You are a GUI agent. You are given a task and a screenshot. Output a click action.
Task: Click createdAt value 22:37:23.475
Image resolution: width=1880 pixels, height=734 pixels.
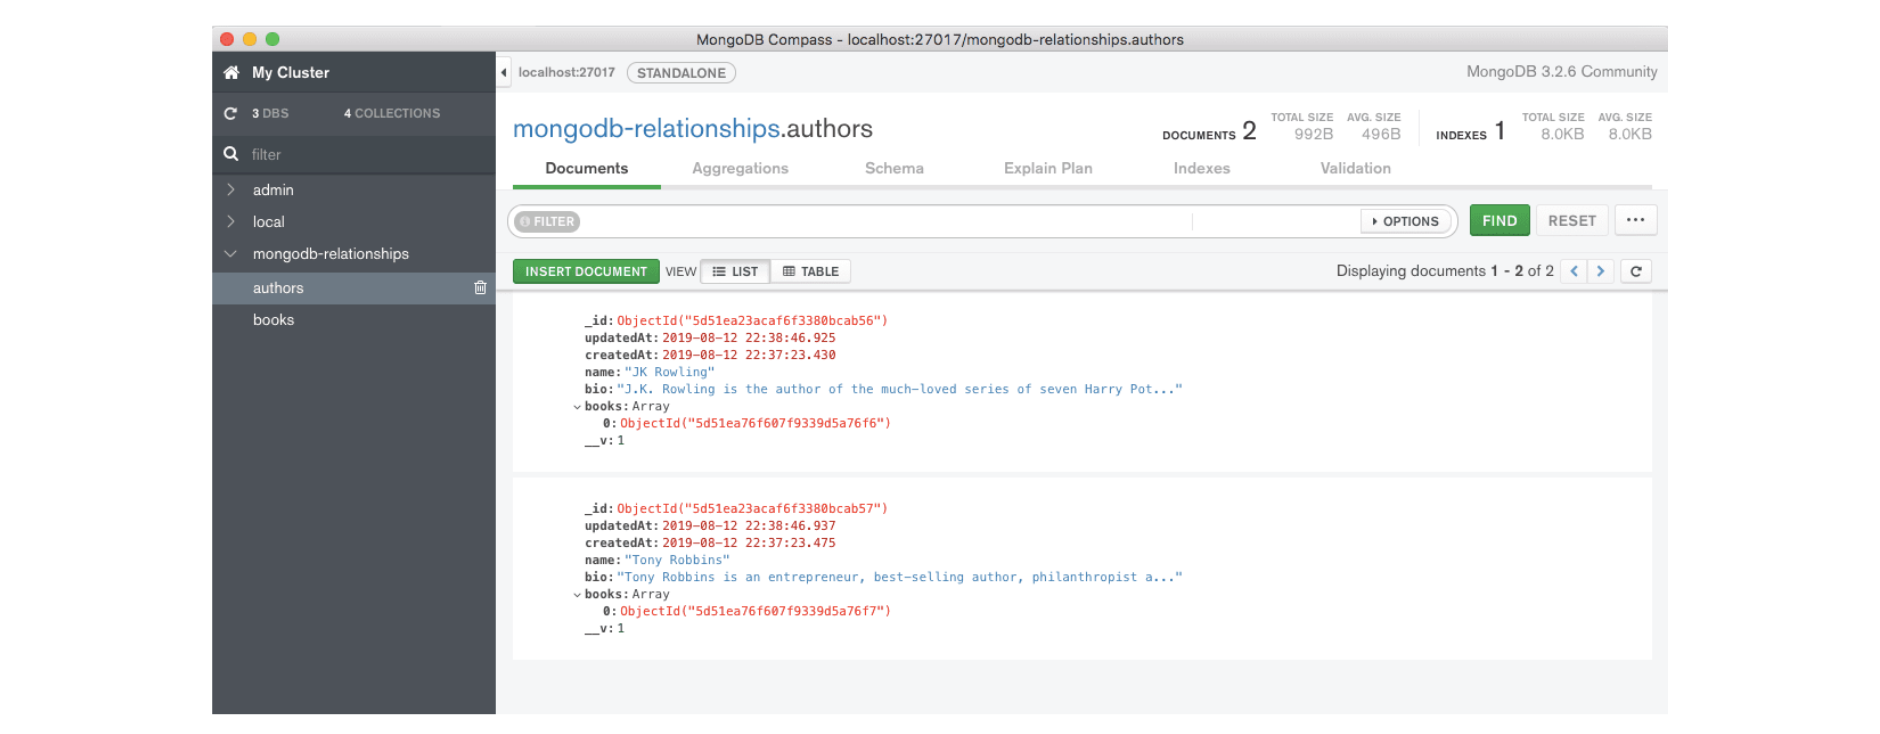tap(749, 543)
